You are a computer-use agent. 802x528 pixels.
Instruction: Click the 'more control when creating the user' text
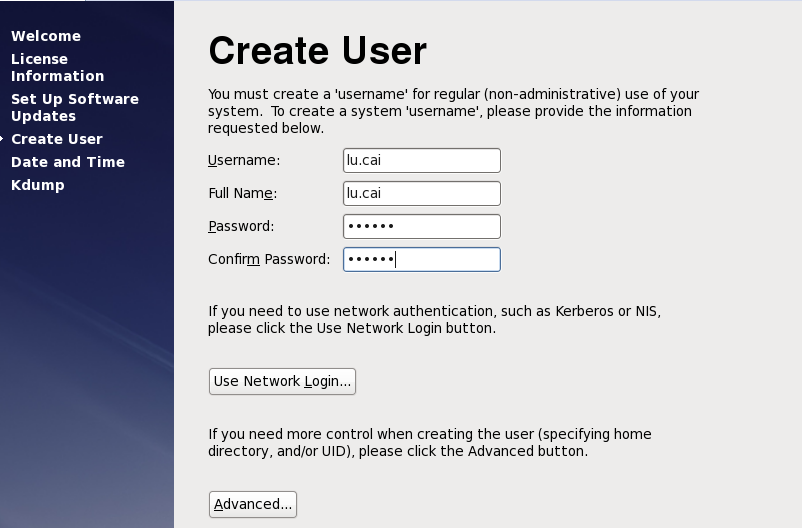(x=430, y=443)
